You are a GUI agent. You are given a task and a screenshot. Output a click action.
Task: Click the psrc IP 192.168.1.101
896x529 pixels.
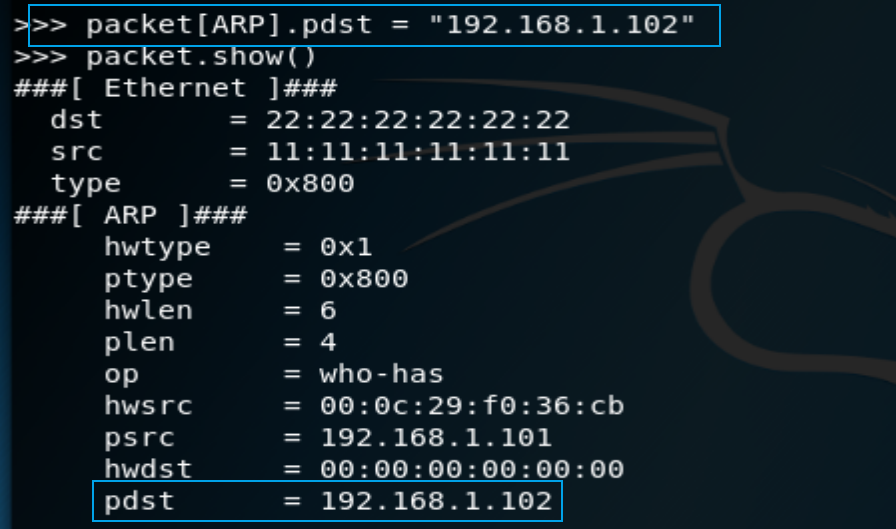coord(435,438)
